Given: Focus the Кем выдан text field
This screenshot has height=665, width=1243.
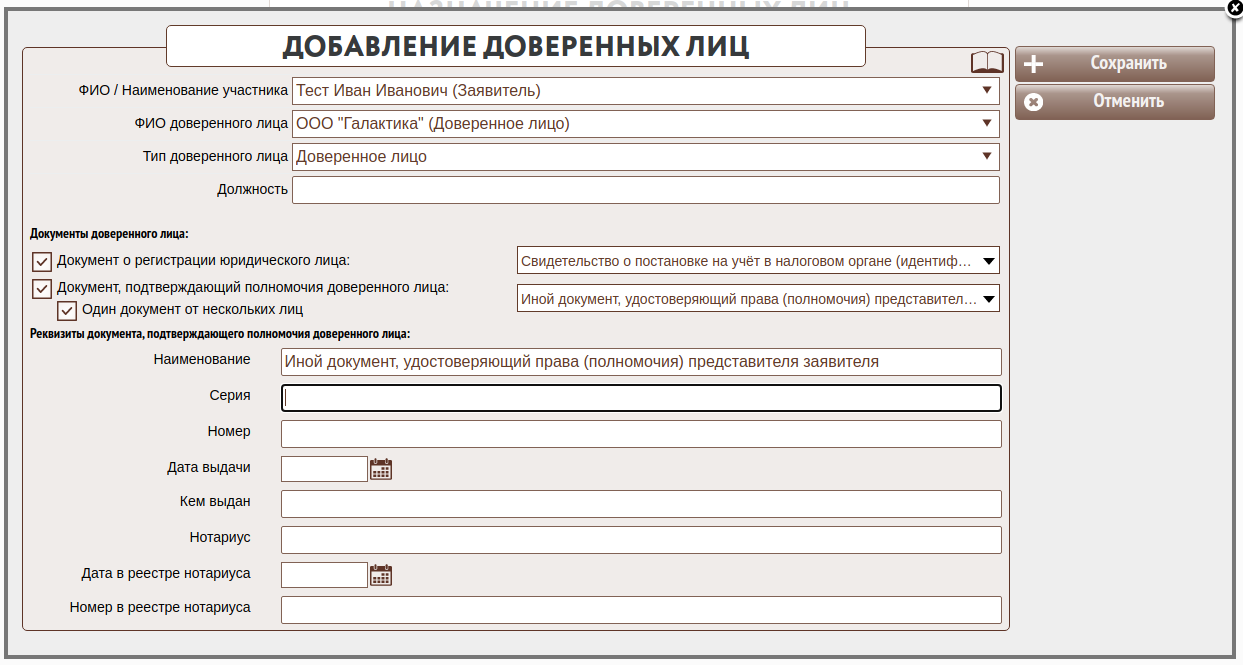Looking at the screenshot, I should coord(640,504).
